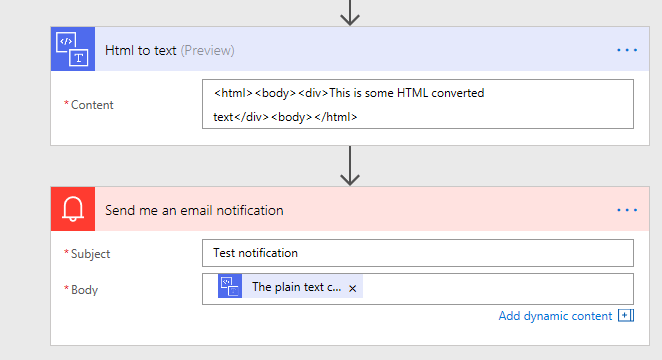Click the Html to text action icon
This screenshot has width=662, height=360.
pos(73,49)
